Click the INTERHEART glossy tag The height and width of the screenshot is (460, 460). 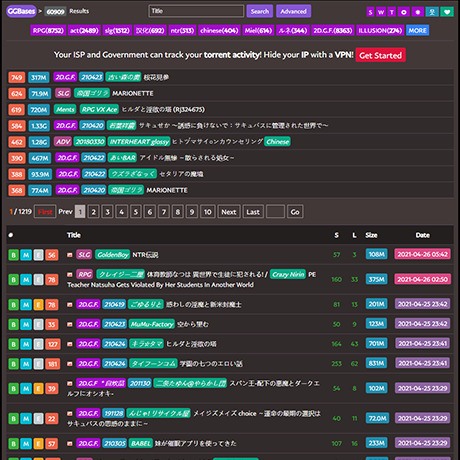(139, 142)
